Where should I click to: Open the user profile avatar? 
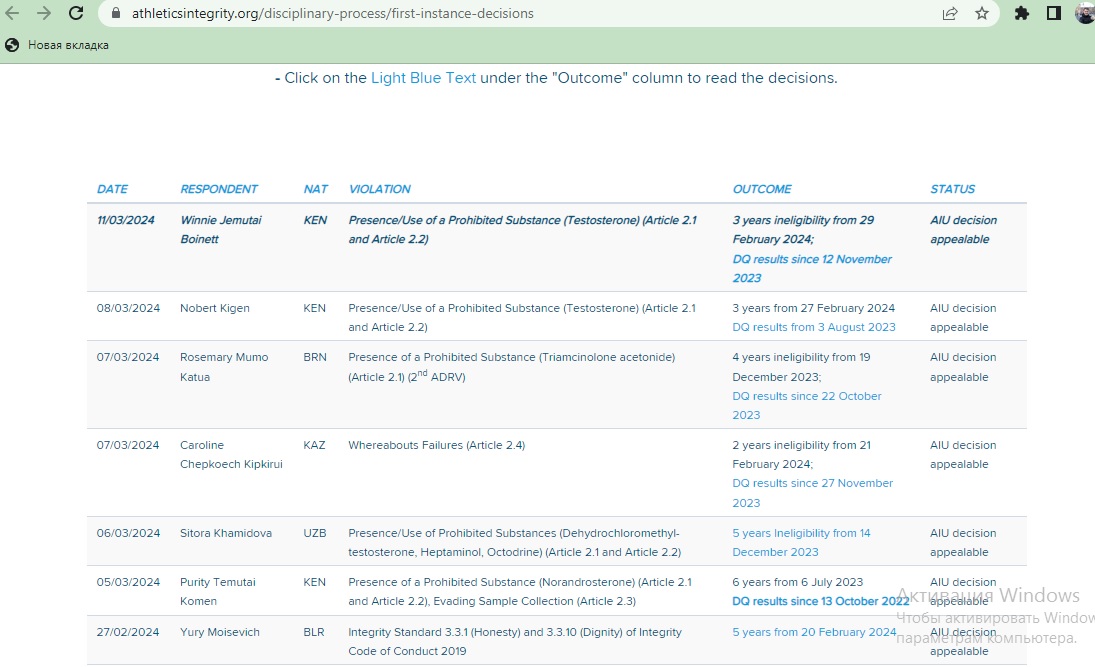point(1084,14)
